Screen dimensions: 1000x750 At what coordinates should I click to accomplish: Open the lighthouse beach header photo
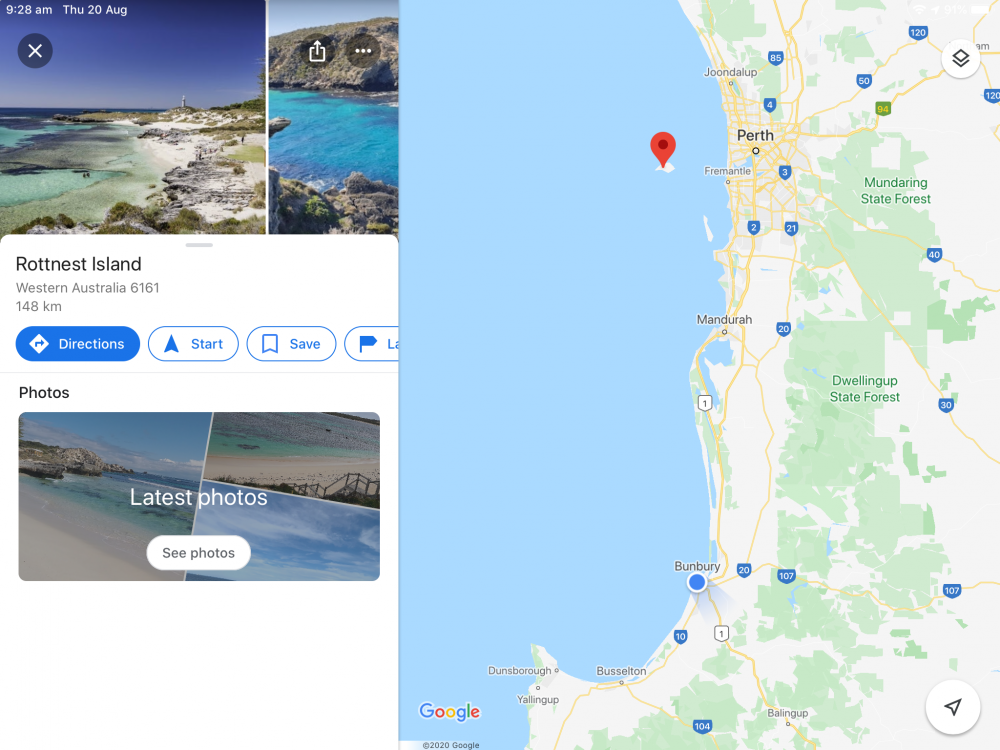click(x=133, y=117)
